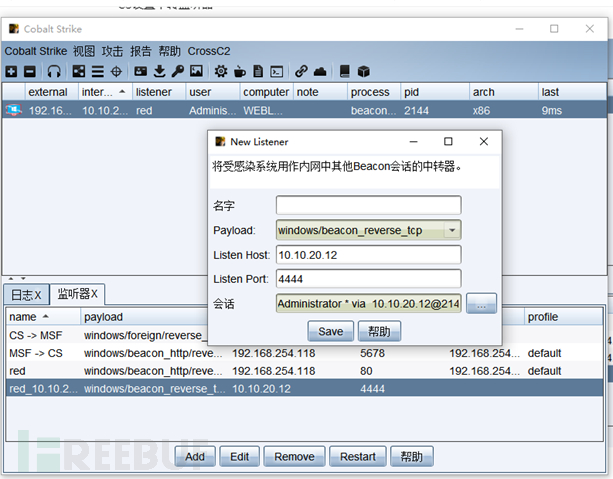Open listeners via the headphones icon
Screen dimensions: 613x479
tap(54, 72)
